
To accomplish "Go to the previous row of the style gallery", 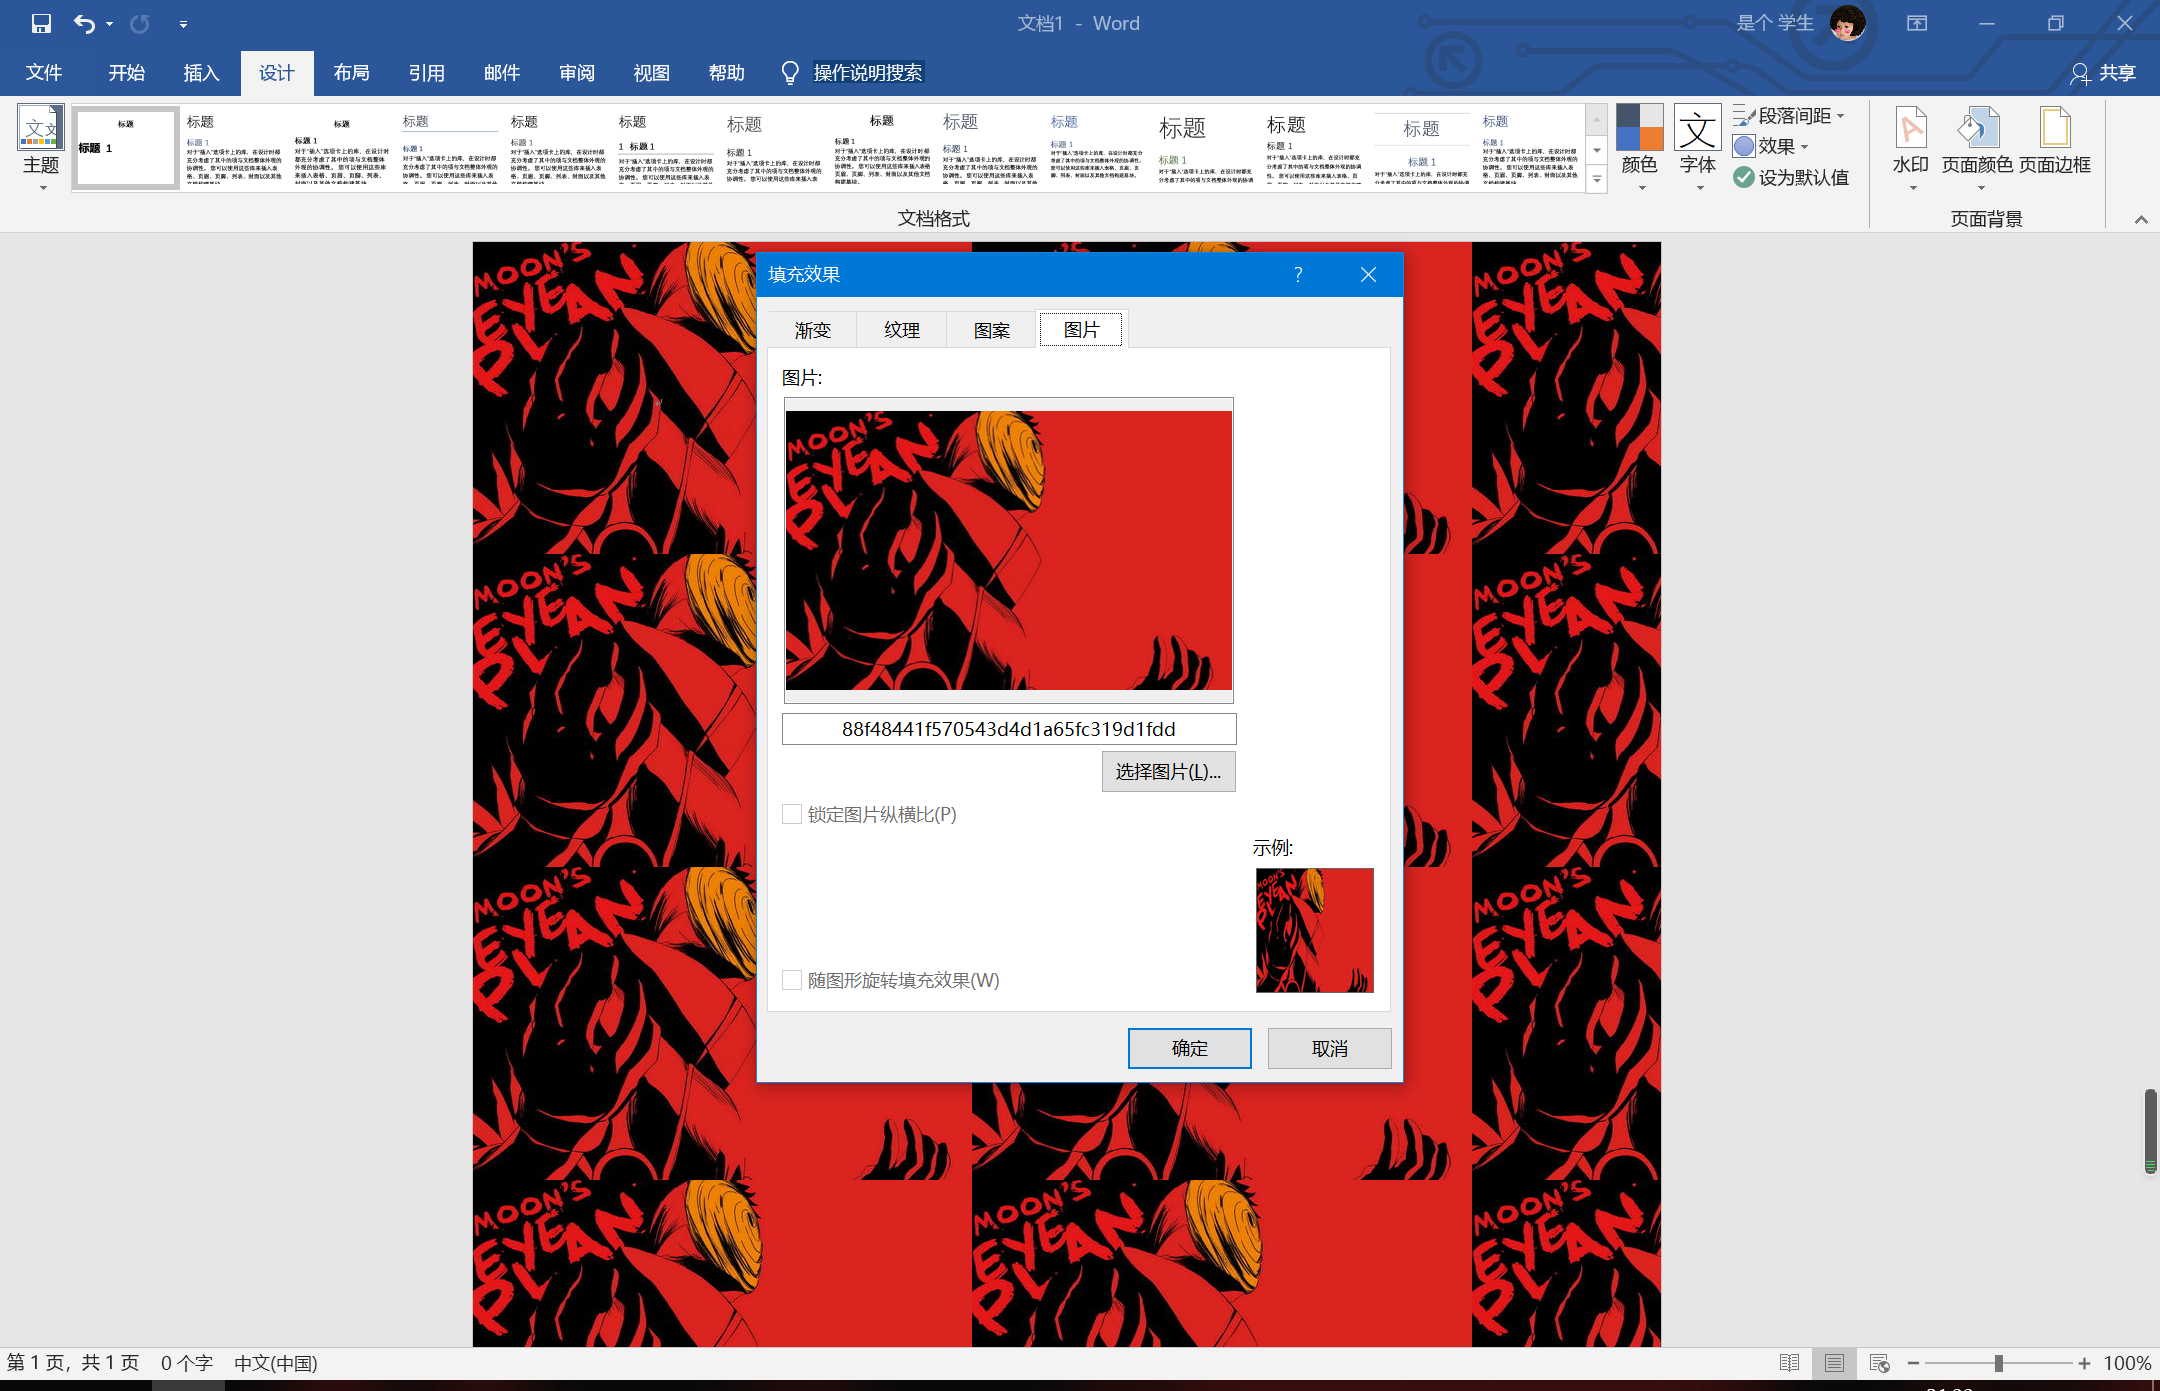I will tap(1597, 119).
